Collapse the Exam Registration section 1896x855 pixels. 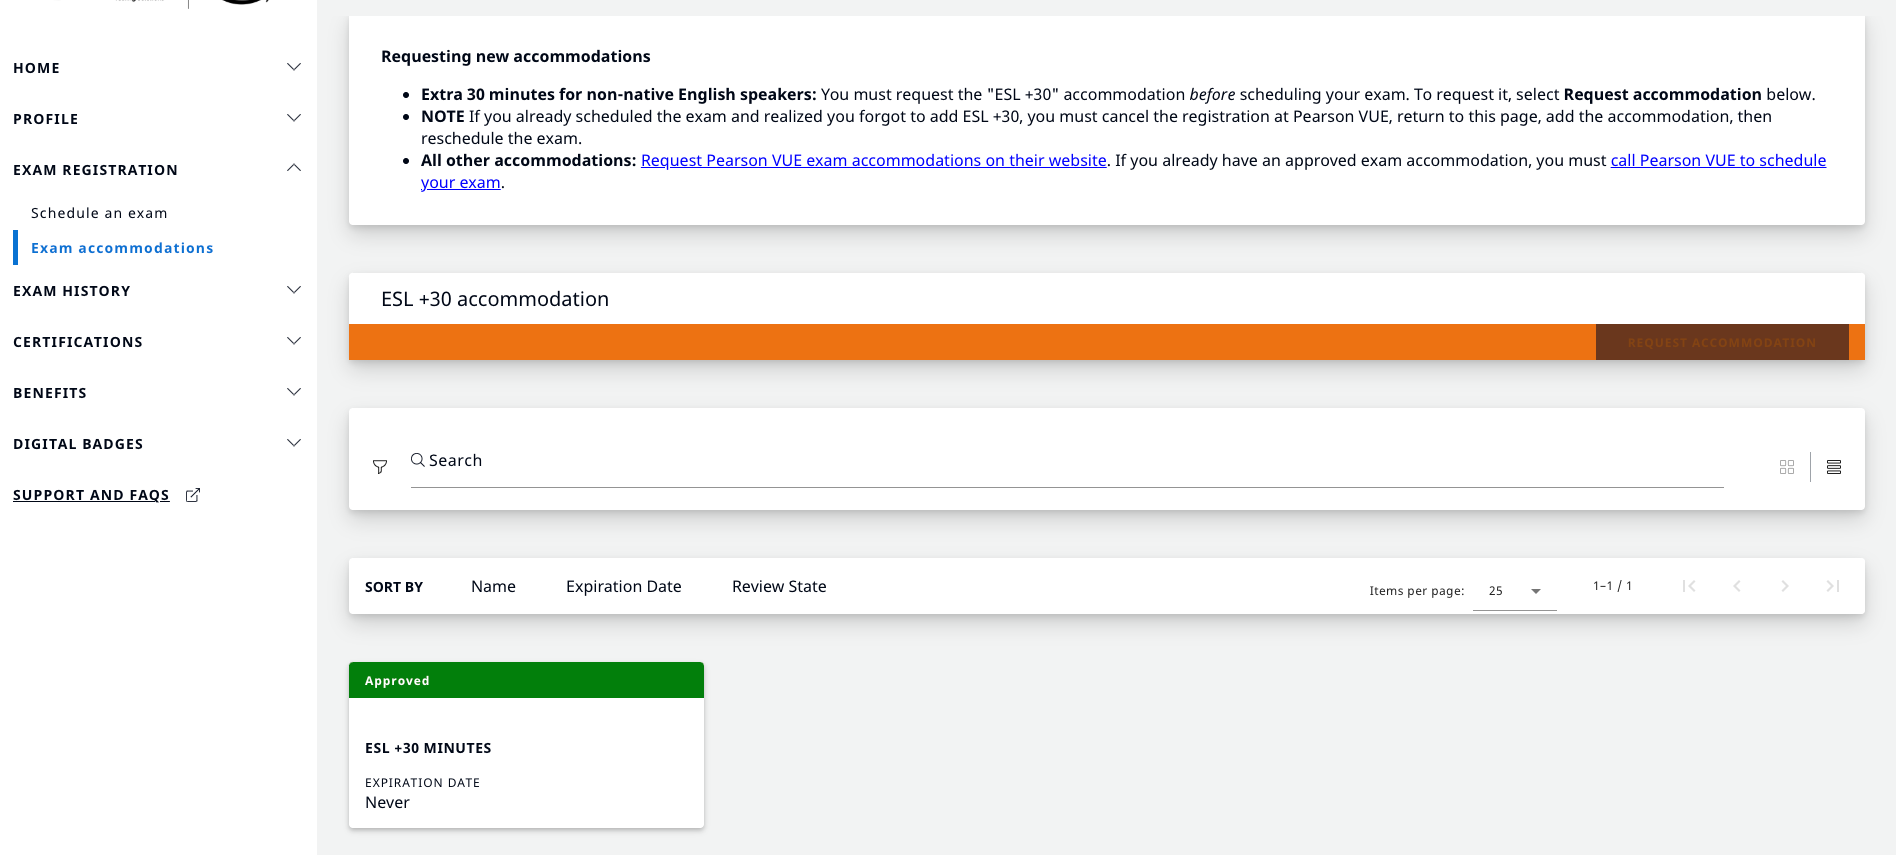coord(294,168)
